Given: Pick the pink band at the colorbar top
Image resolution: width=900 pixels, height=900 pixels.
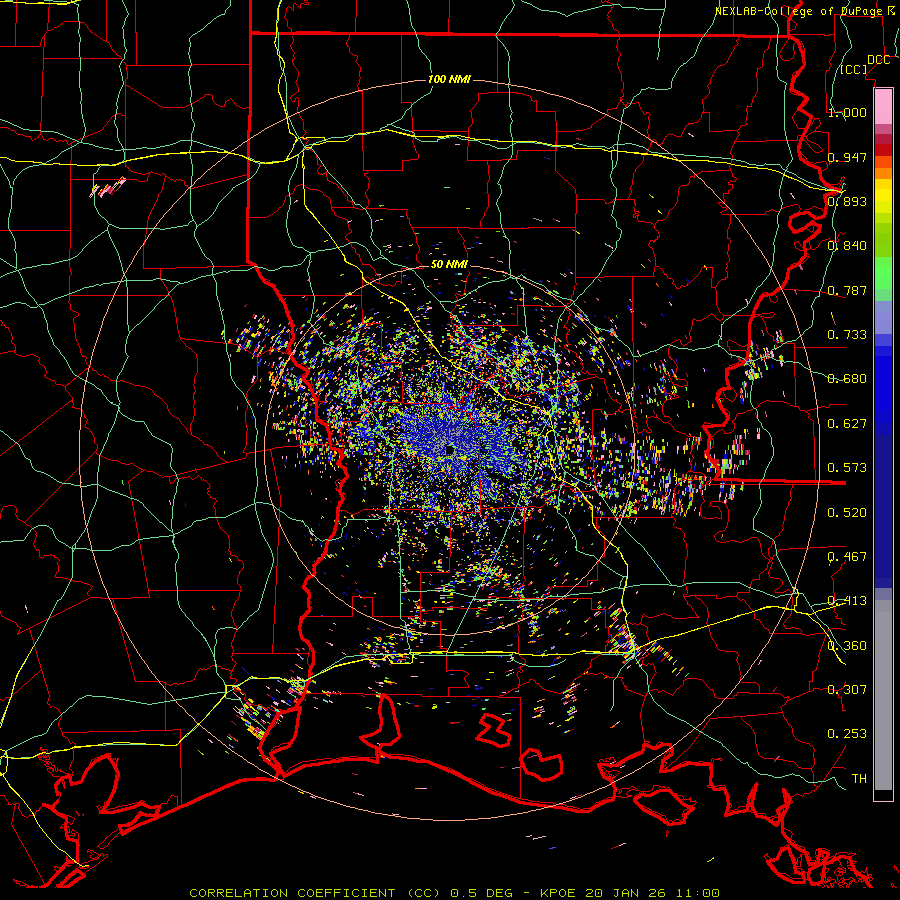Looking at the screenshot, I should (883, 106).
